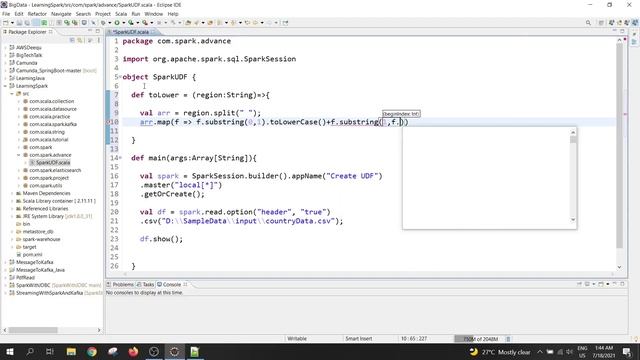The height and width of the screenshot is (360, 640).
Task: Click the Eclipse icon on the taskbar
Action: 174,351
